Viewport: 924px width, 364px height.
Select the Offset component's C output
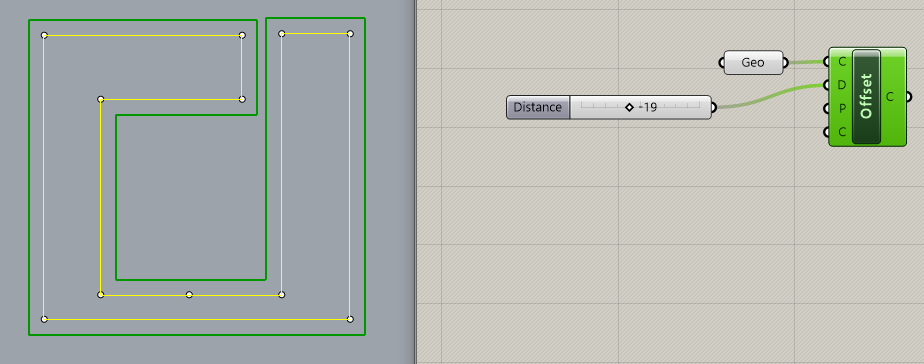click(x=889, y=97)
